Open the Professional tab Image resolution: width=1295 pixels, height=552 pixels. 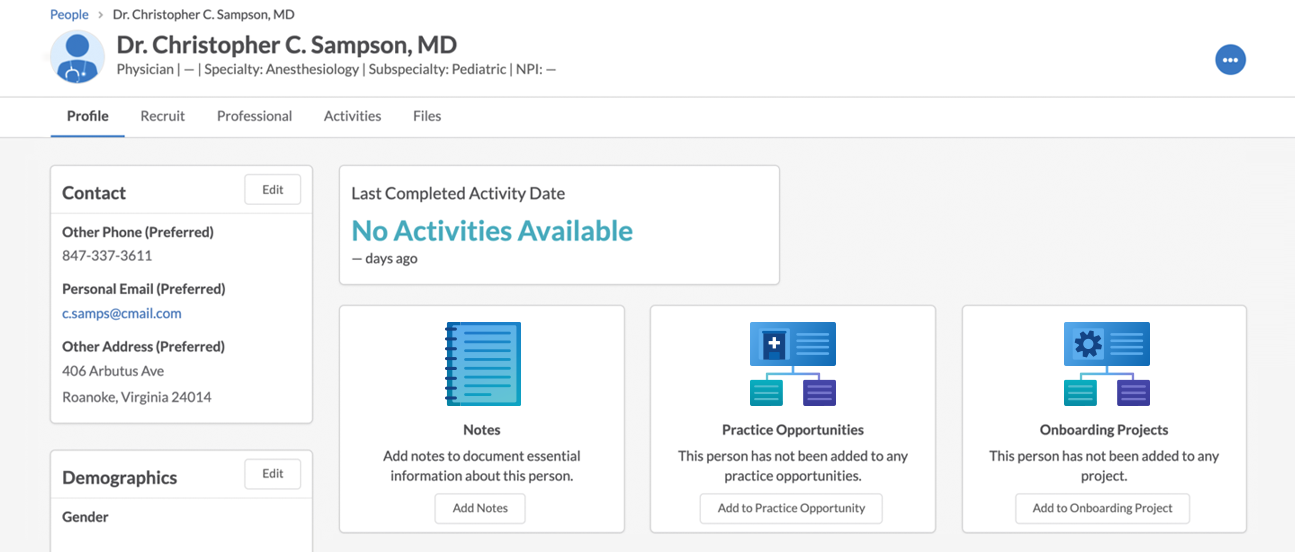(254, 116)
